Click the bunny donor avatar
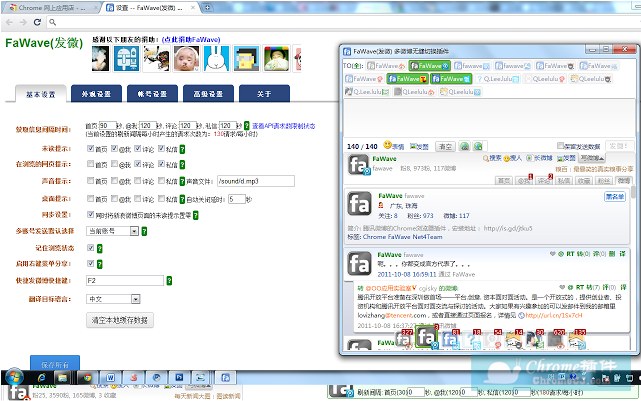 pyautogui.click(x=216, y=58)
